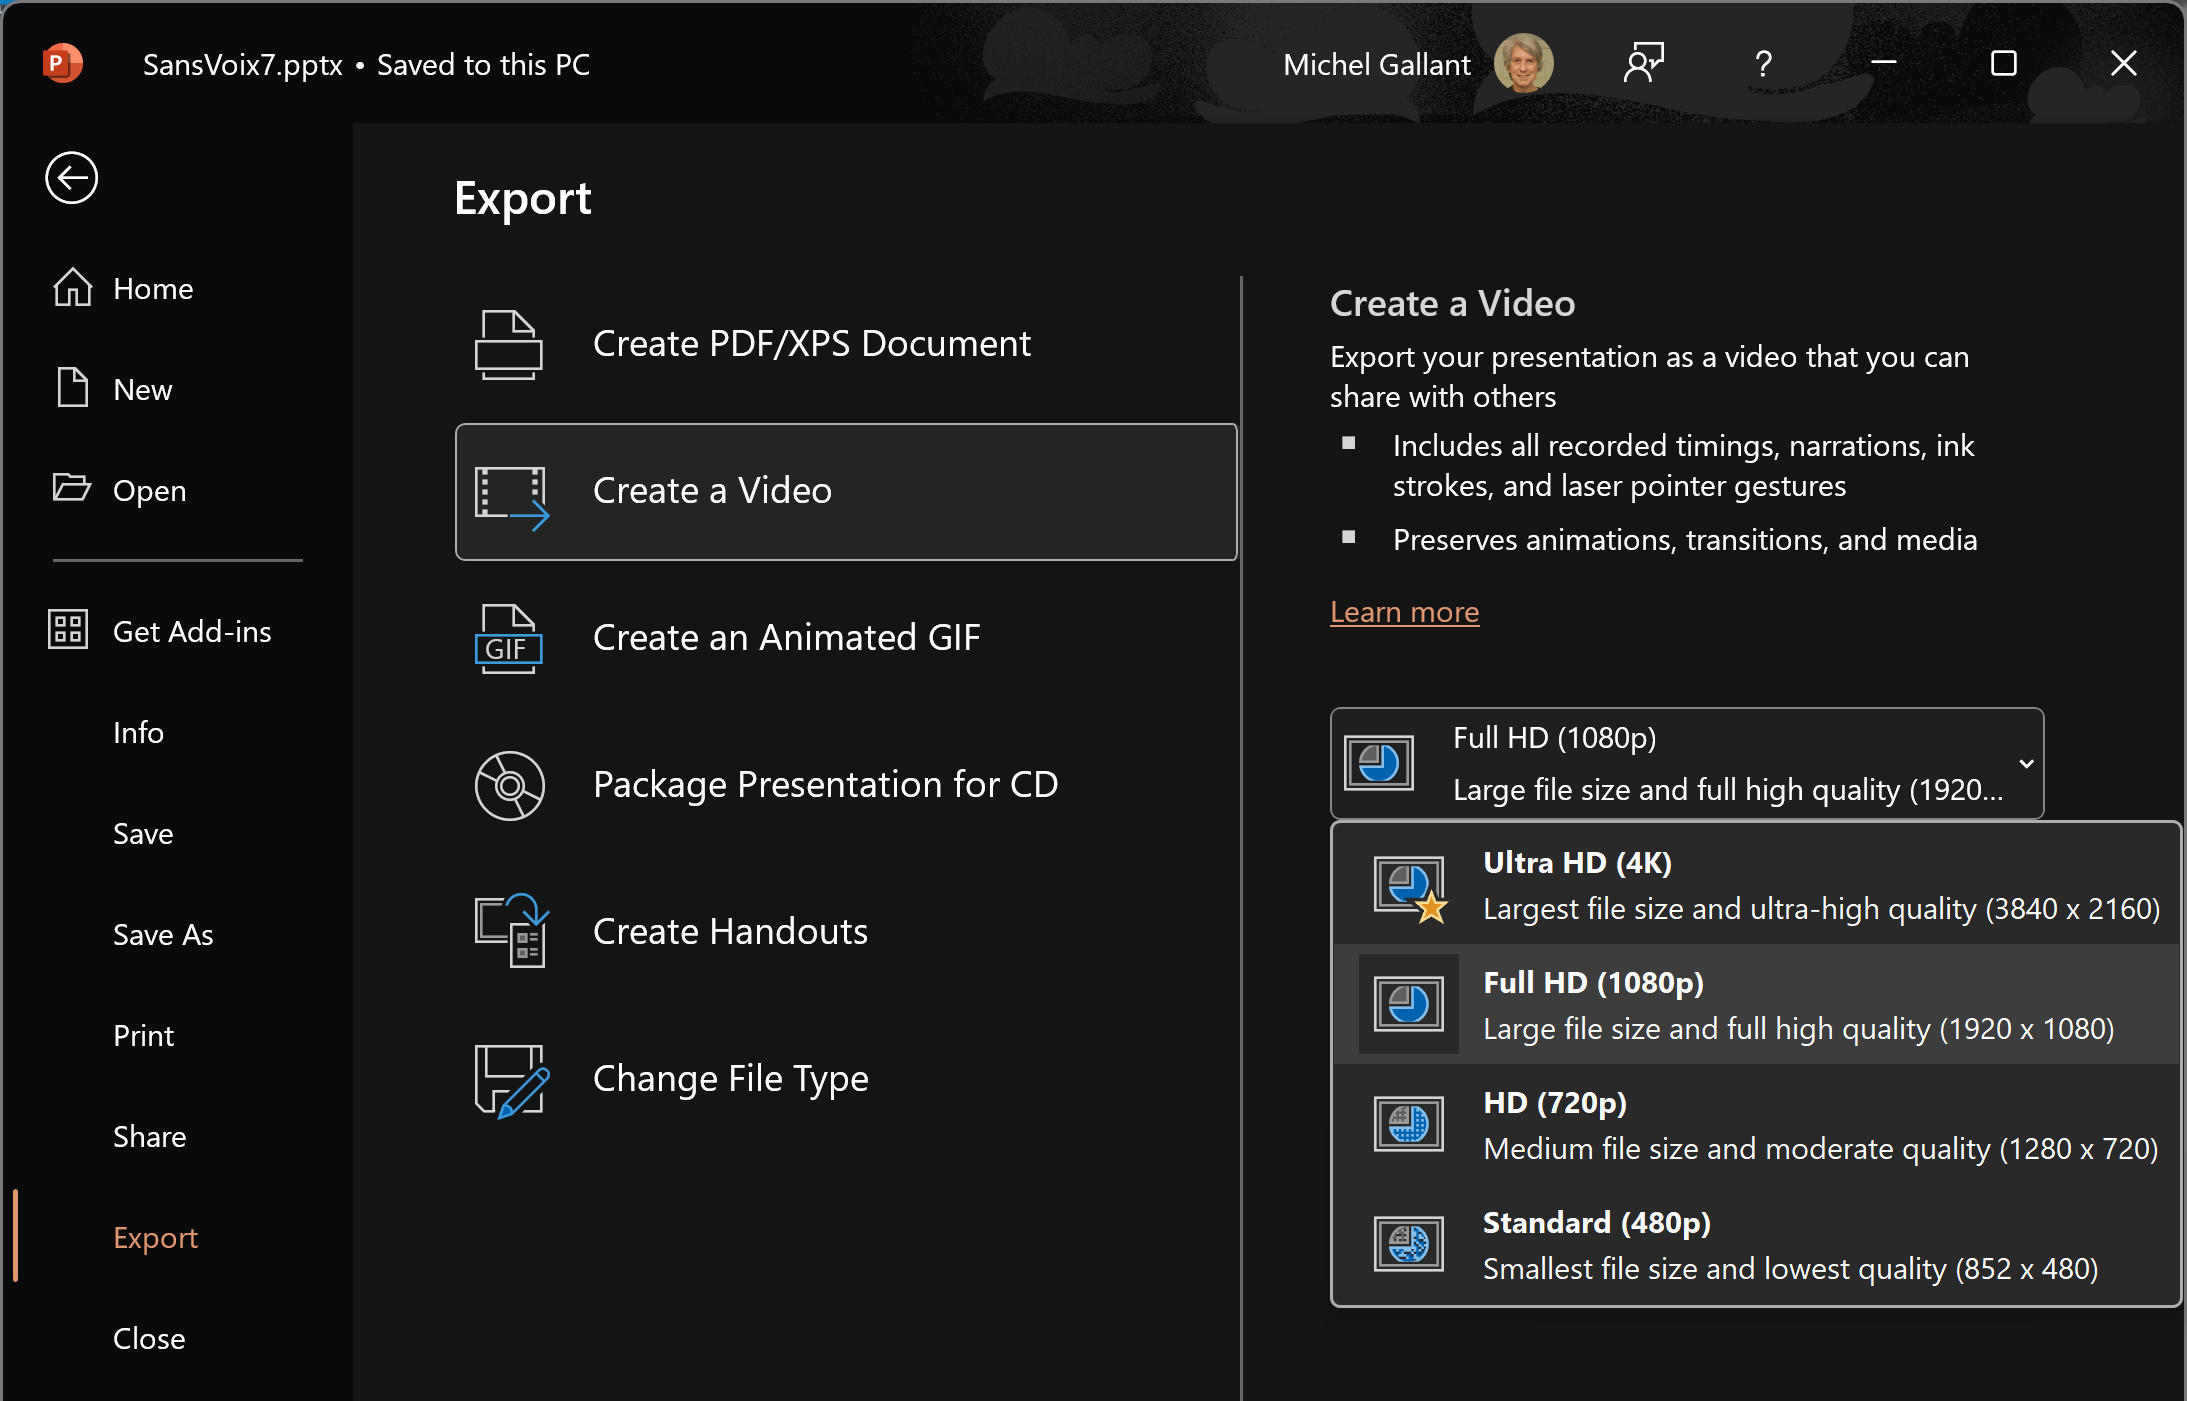Click the Change File Type icon

pyautogui.click(x=510, y=1079)
